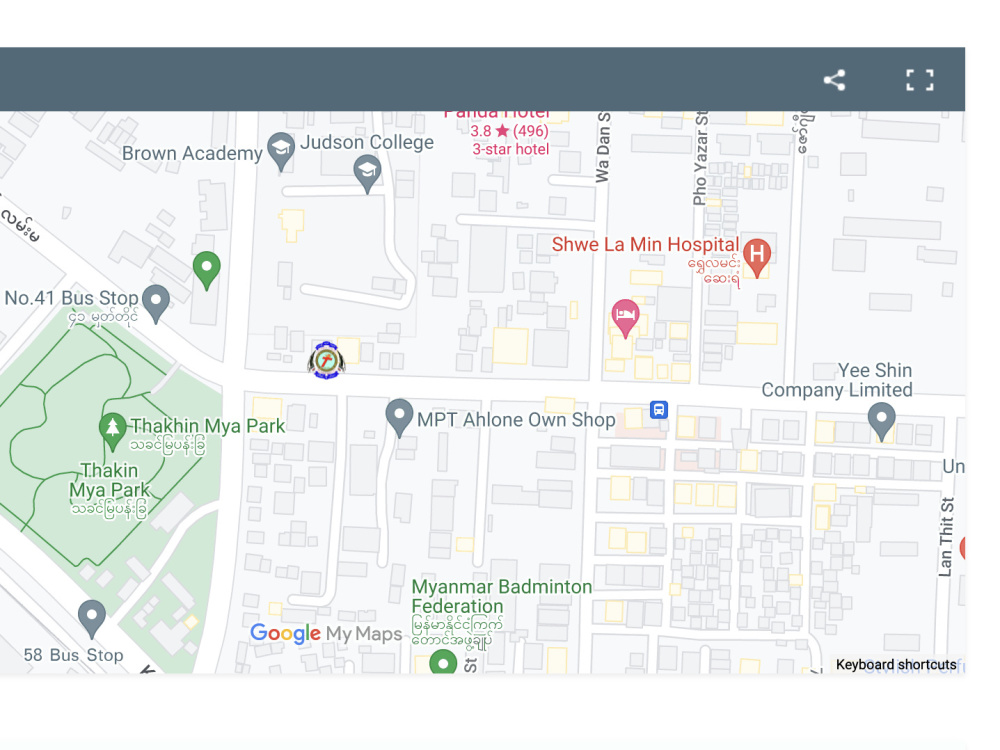Select the Yee Shin Company Limited pin

click(881, 422)
